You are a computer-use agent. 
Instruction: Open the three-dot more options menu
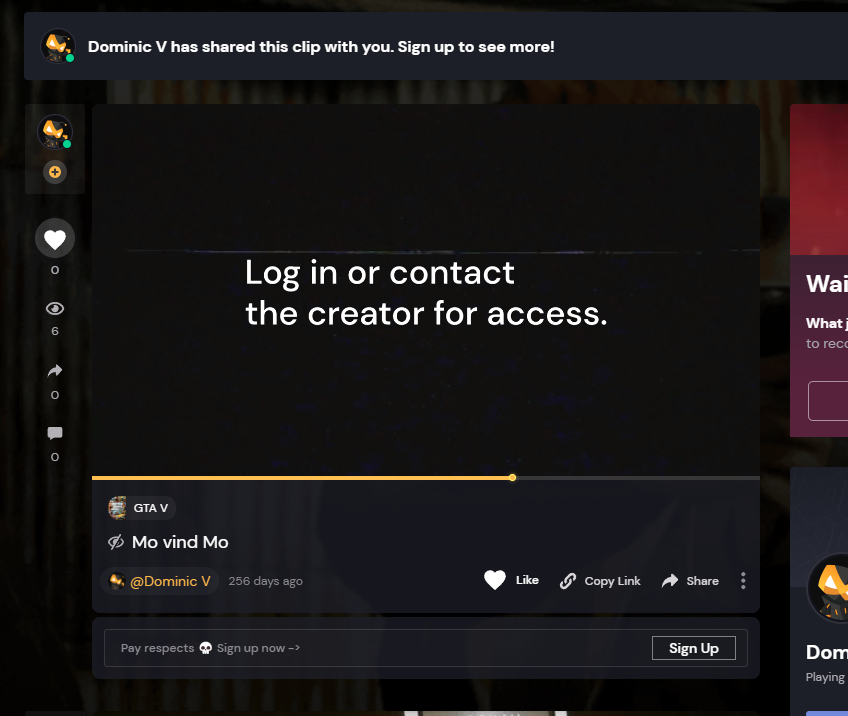[x=743, y=580]
